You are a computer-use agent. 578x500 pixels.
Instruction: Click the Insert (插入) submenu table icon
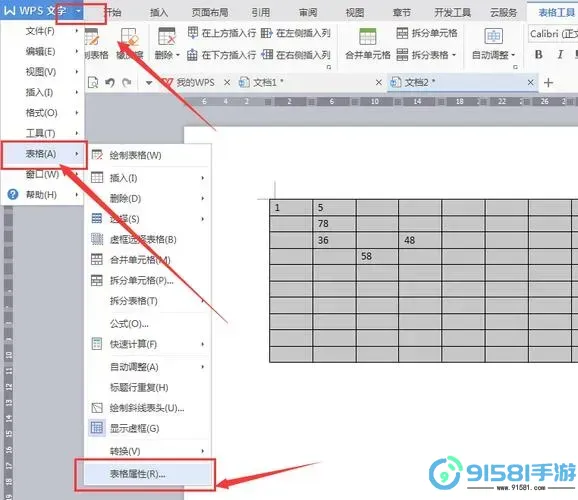pyautogui.click(x=97, y=178)
